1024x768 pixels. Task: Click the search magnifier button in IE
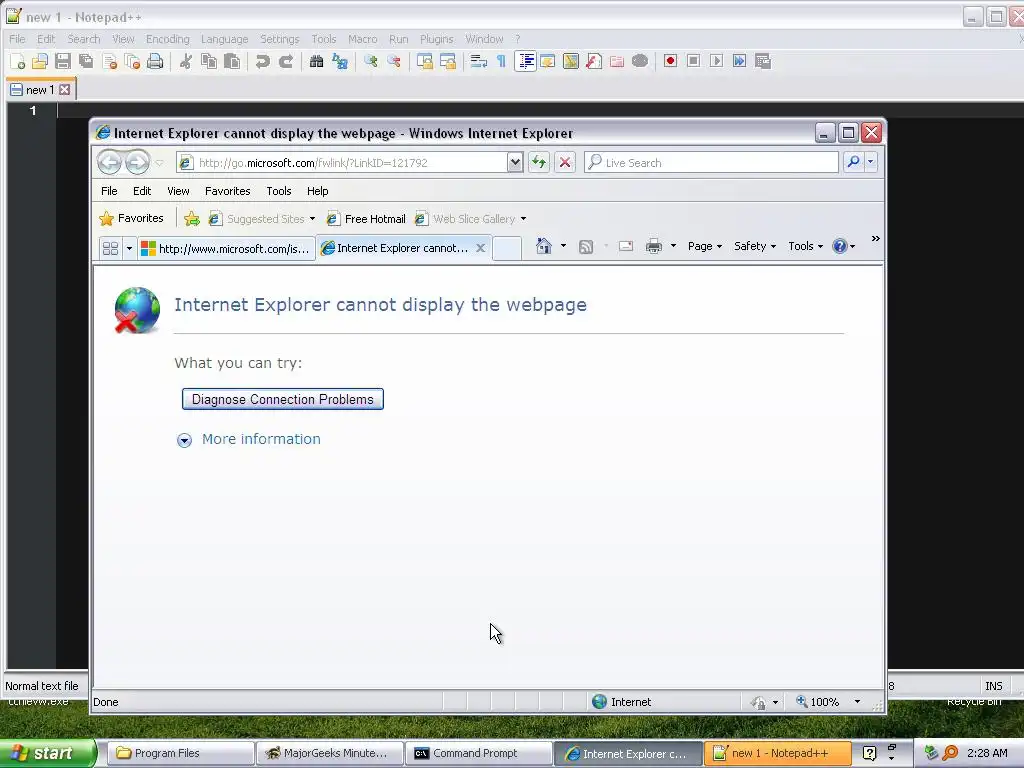tap(853, 162)
